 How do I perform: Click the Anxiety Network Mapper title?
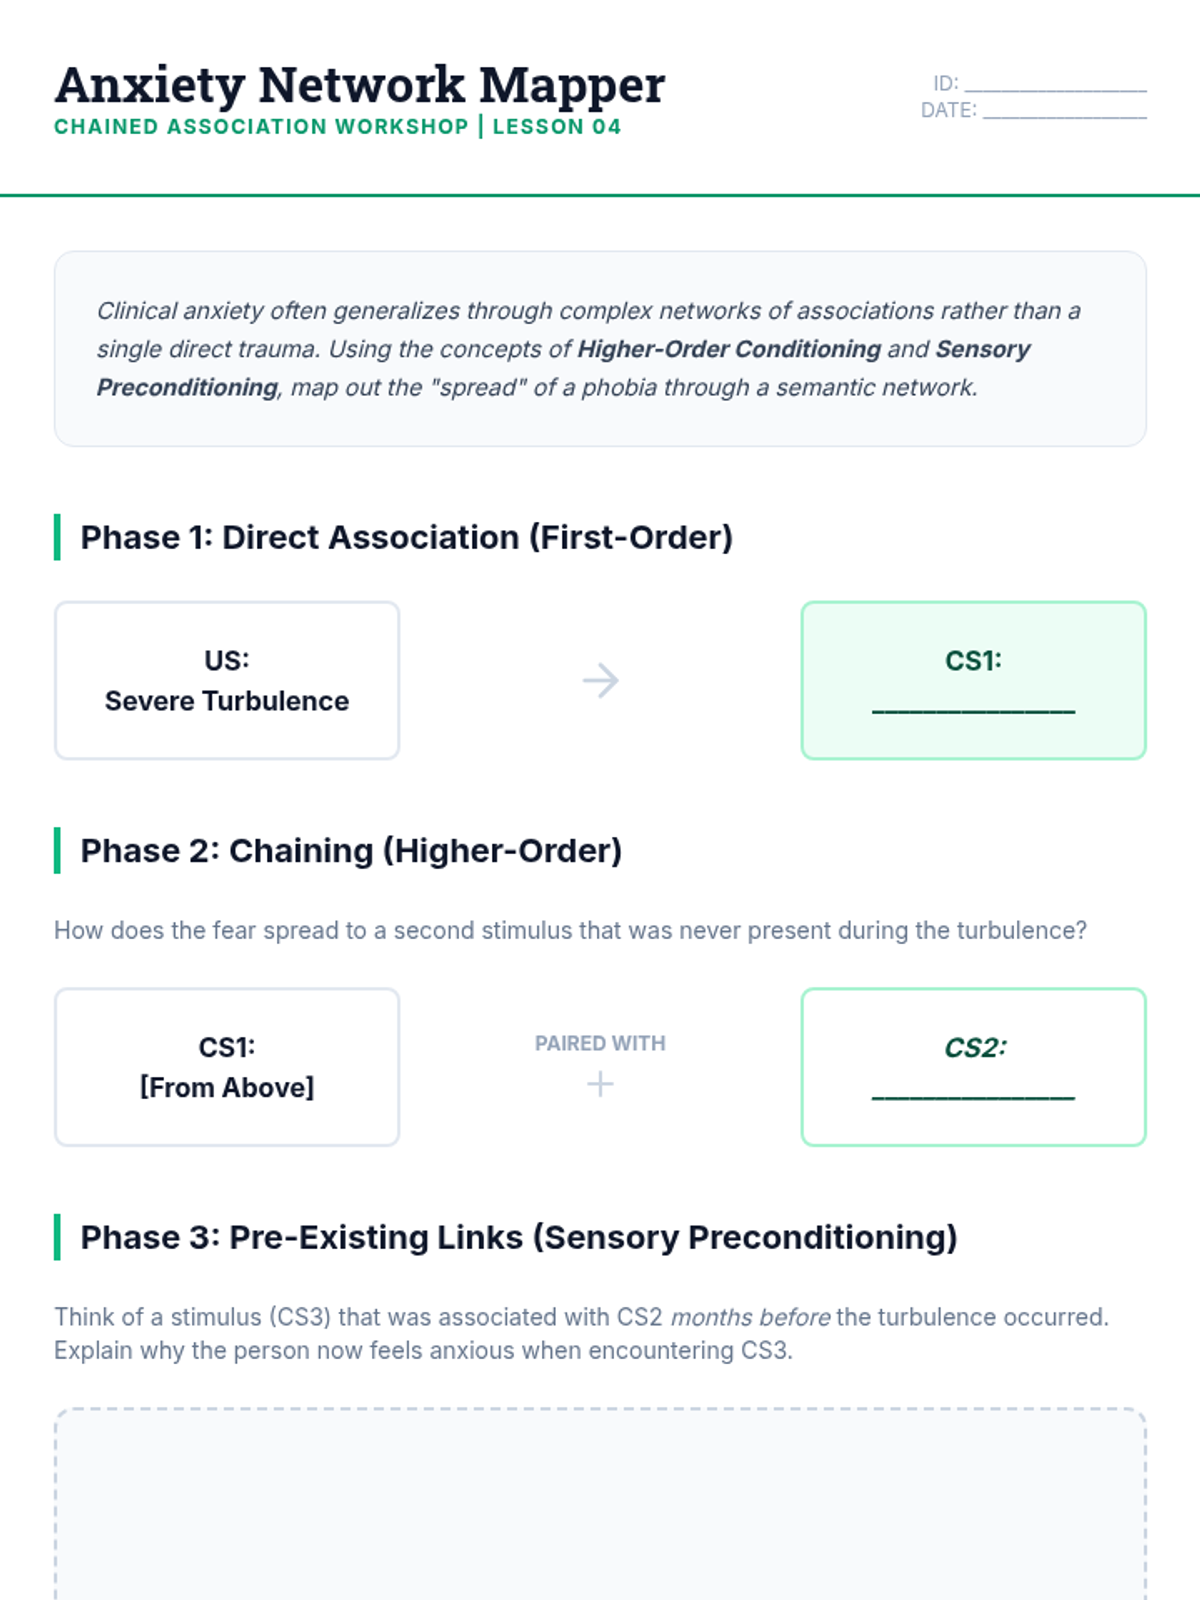(x=360, y=85)
